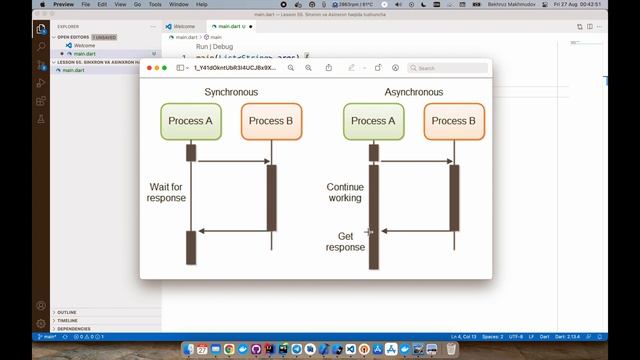
Task: Click the code minimap in VS Code editor
Action: coord(585,43)
